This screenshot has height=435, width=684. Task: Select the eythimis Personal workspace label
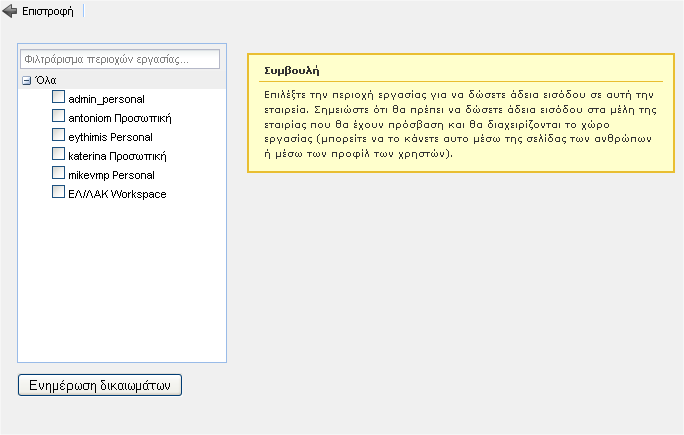(x=110, y=137)
